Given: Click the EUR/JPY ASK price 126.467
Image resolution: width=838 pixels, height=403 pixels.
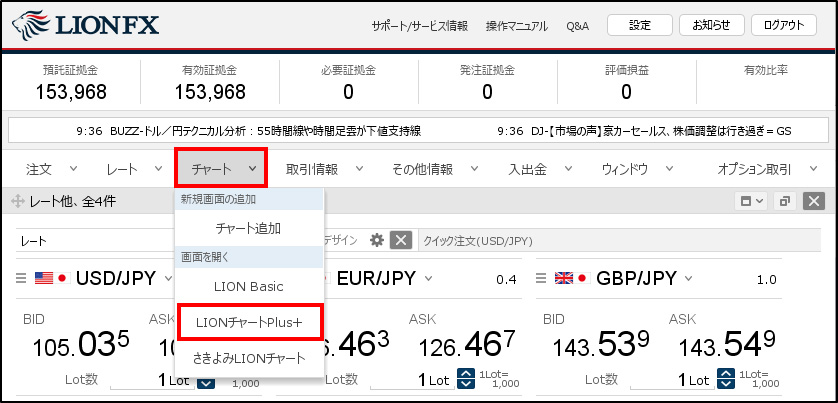Looking at the screenshot, I should click(469, 346).
